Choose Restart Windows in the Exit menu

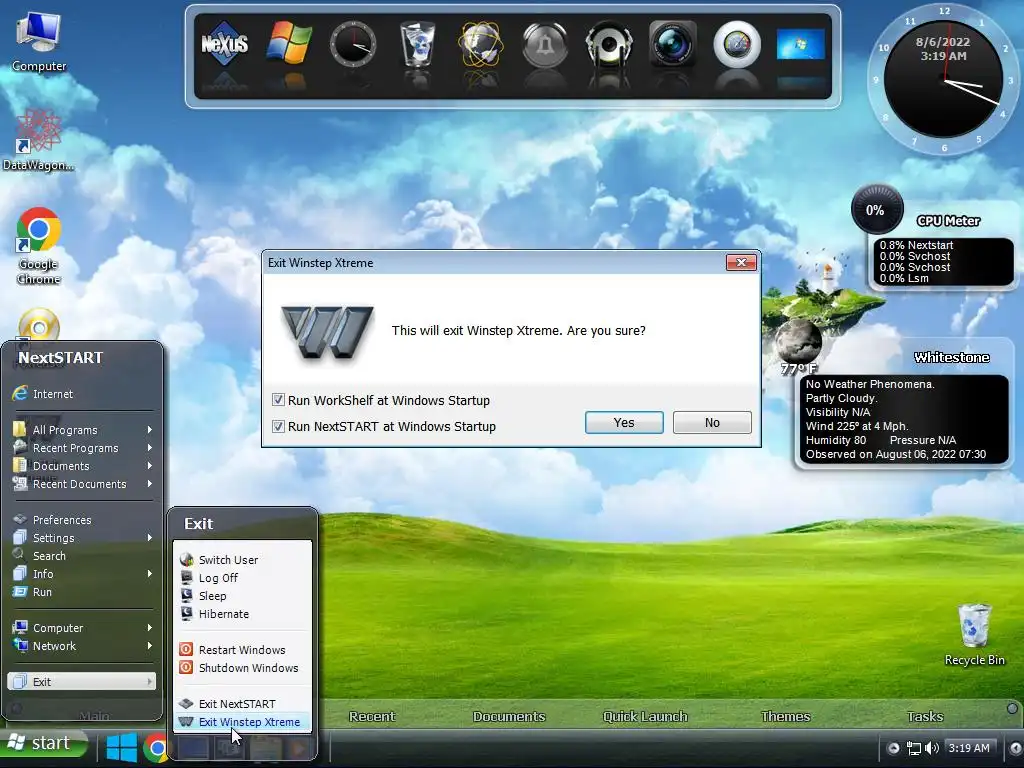243,650
